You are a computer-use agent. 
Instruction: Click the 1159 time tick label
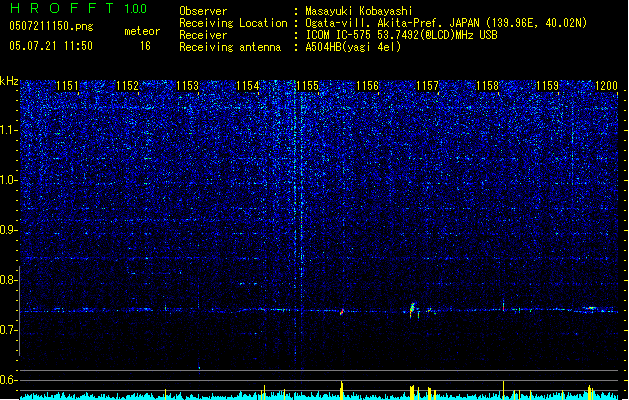tap(548, 86)
